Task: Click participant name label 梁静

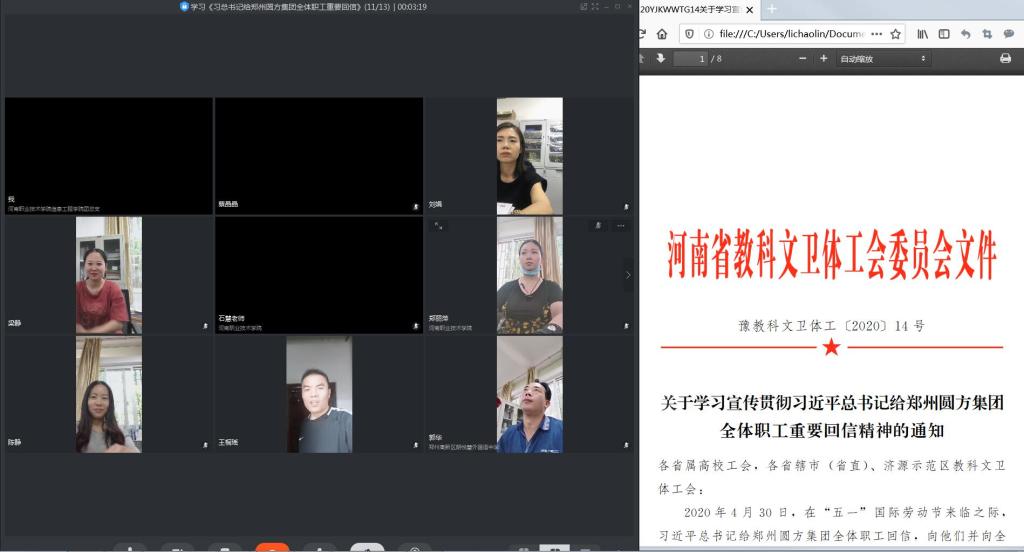Action: [x=14, y=323]
